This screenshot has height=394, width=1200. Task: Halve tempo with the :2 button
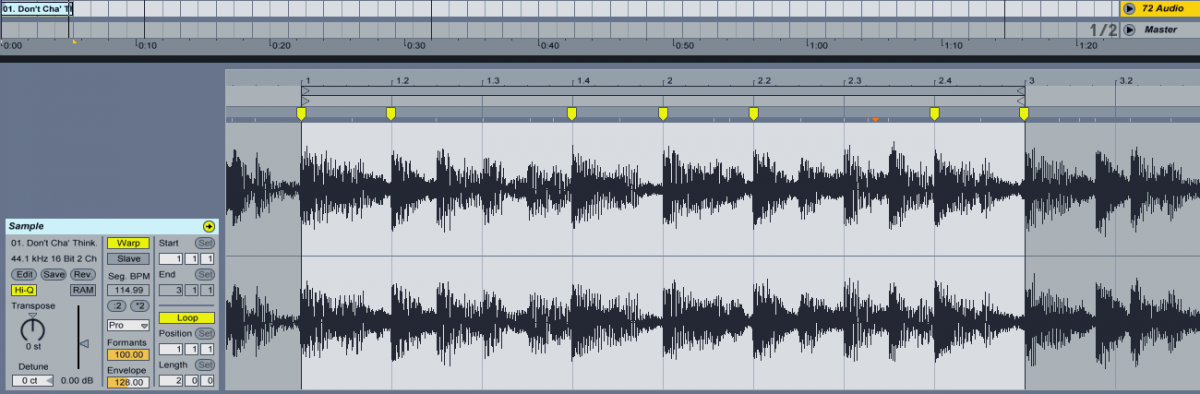tap(117, 305)
